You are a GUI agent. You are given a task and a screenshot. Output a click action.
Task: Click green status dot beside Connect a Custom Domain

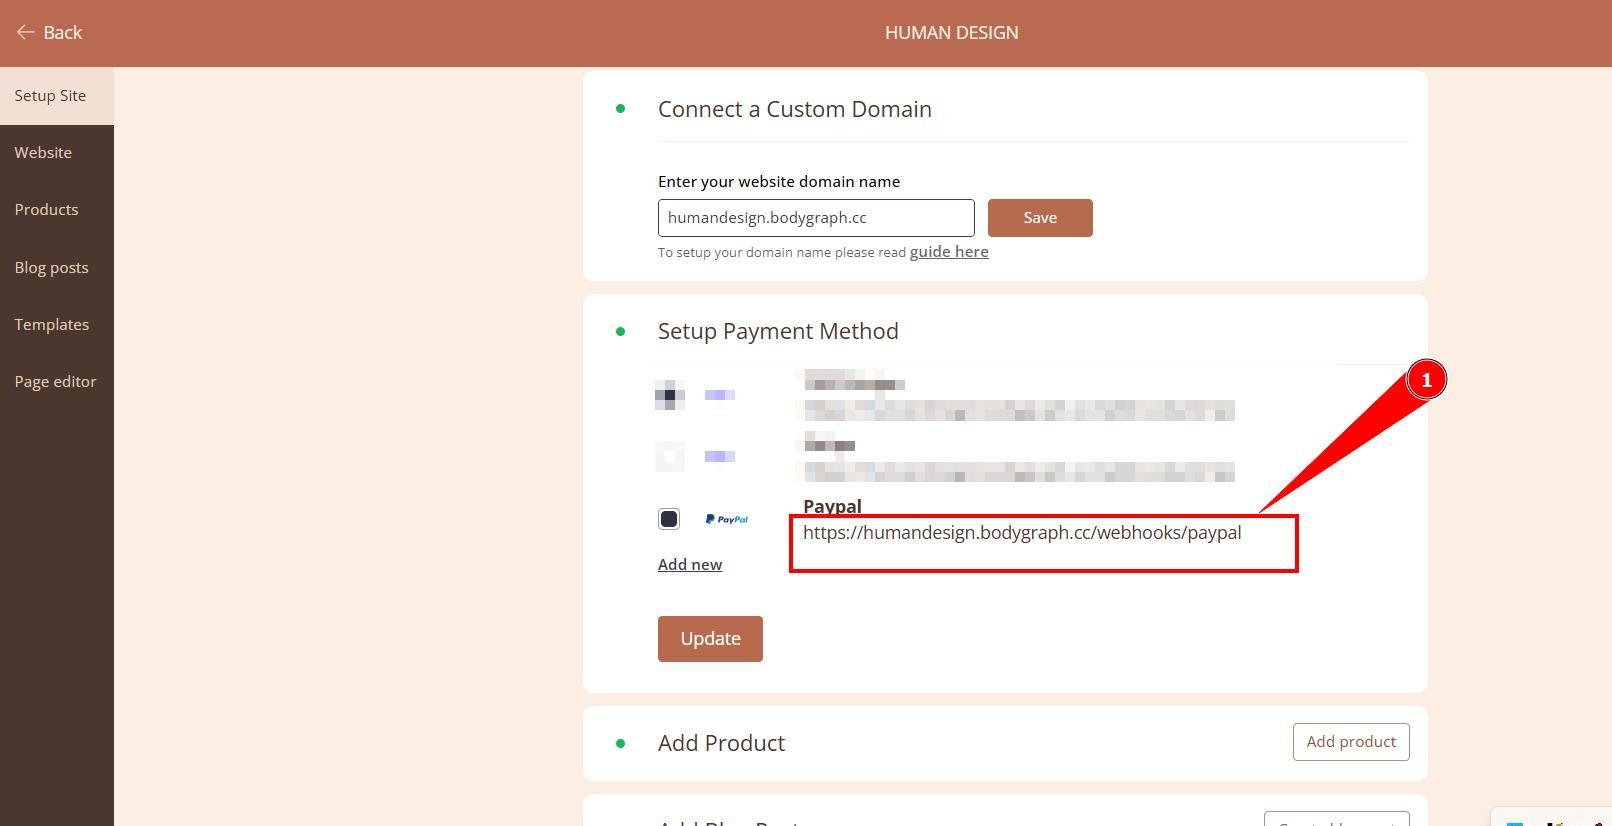620,109
